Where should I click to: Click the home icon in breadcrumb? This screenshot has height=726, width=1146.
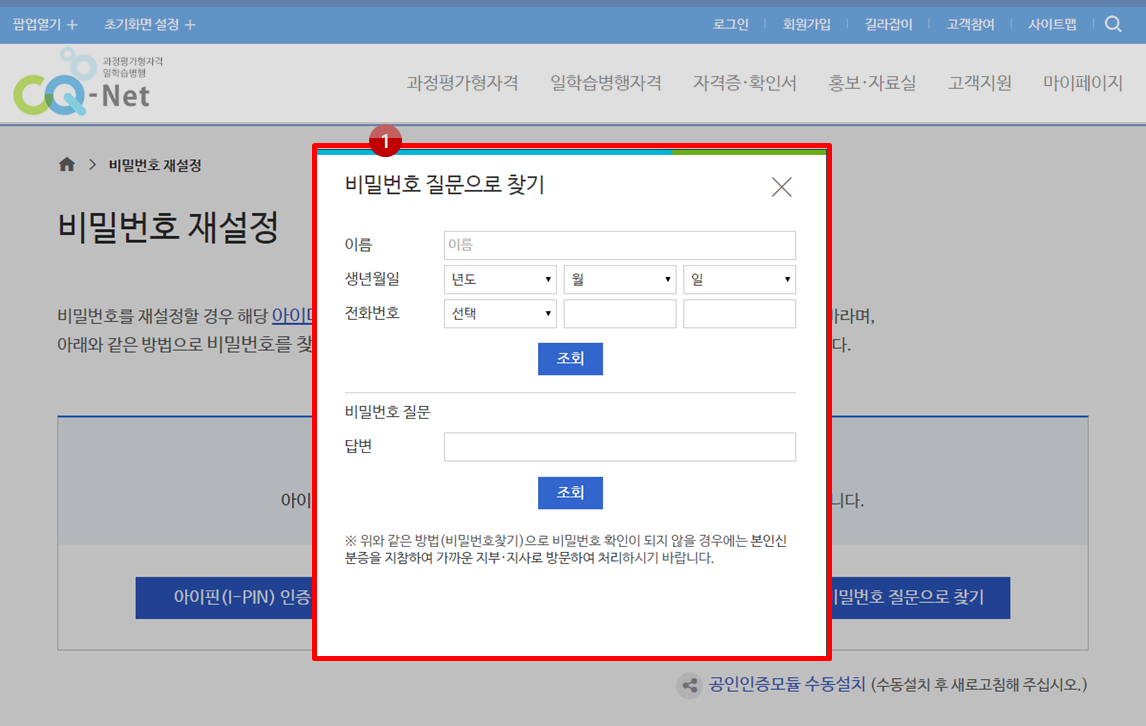point(67,165)
